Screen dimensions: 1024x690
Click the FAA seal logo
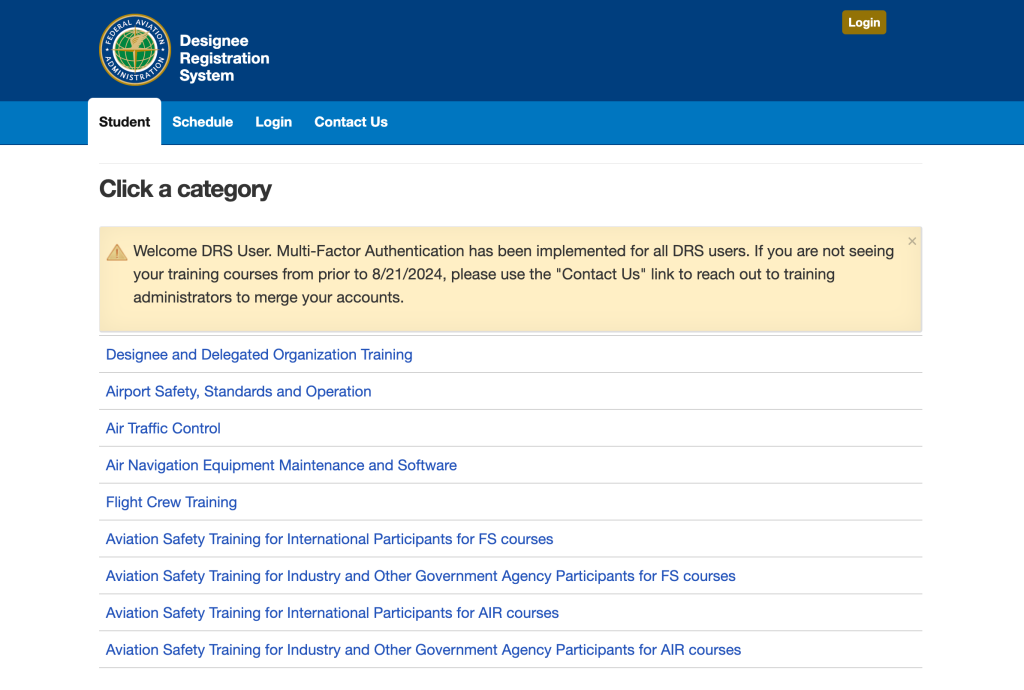pos(135,50)
